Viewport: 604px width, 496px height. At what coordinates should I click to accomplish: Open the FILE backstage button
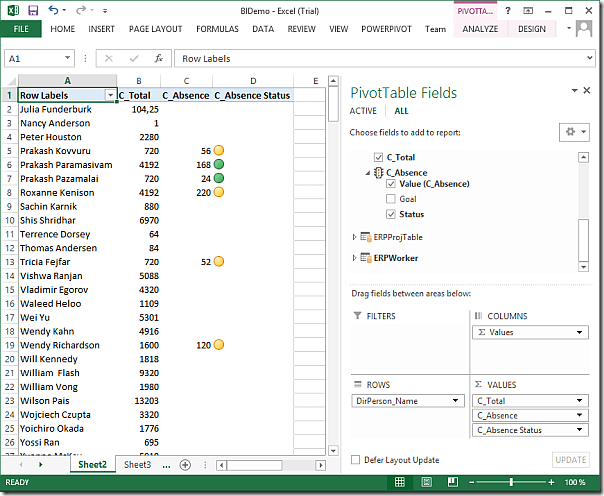pyautogui.click(x=21, y=29)
